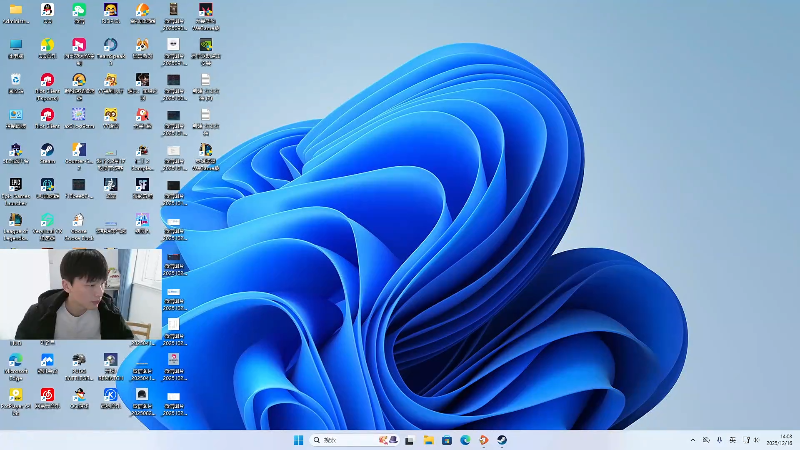Select the This PC monitor icon
The height and width of the screenshot is (450, 800).
[x=15, y=46]
